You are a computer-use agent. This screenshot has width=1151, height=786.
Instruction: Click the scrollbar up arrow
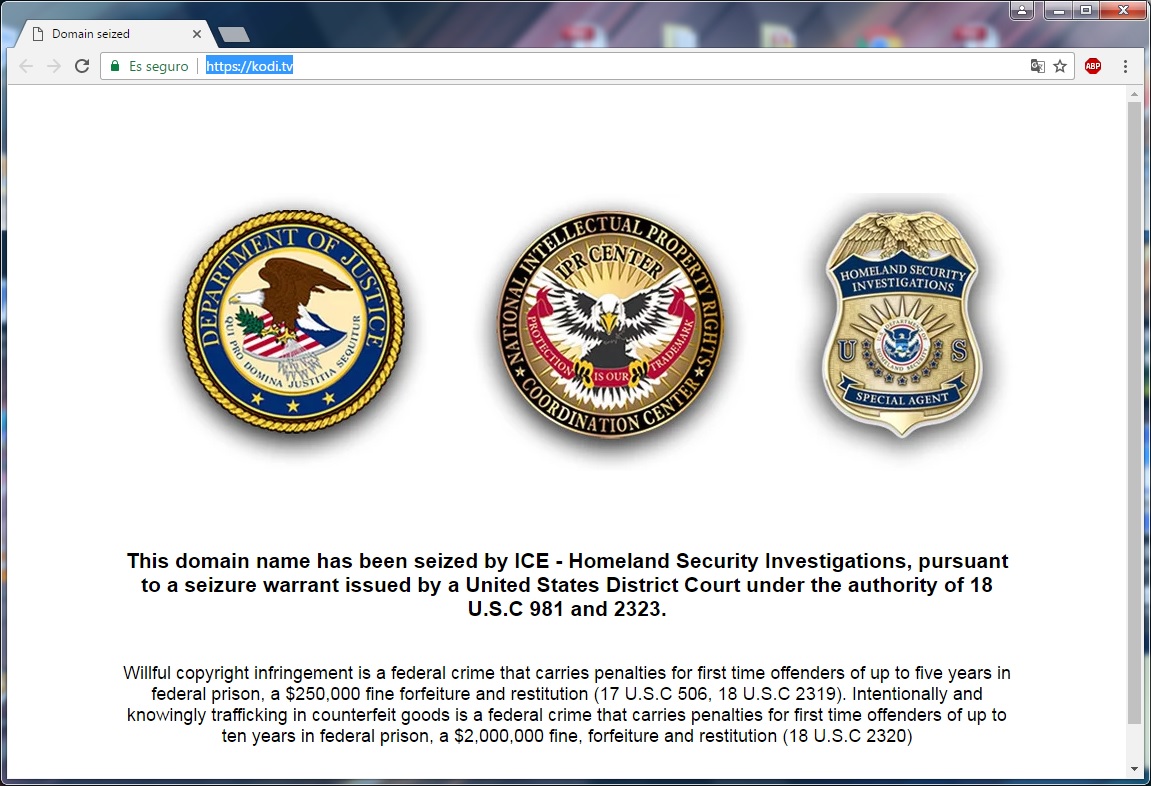pyautogui.click(x=1135, y=94)
